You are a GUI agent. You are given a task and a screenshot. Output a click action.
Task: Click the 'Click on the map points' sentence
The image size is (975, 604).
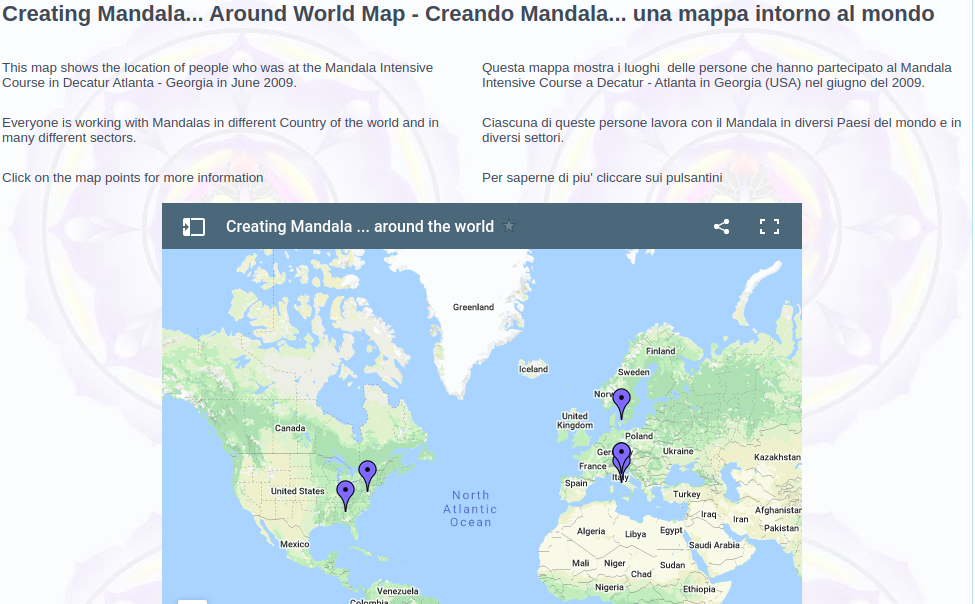coord(132,178)
